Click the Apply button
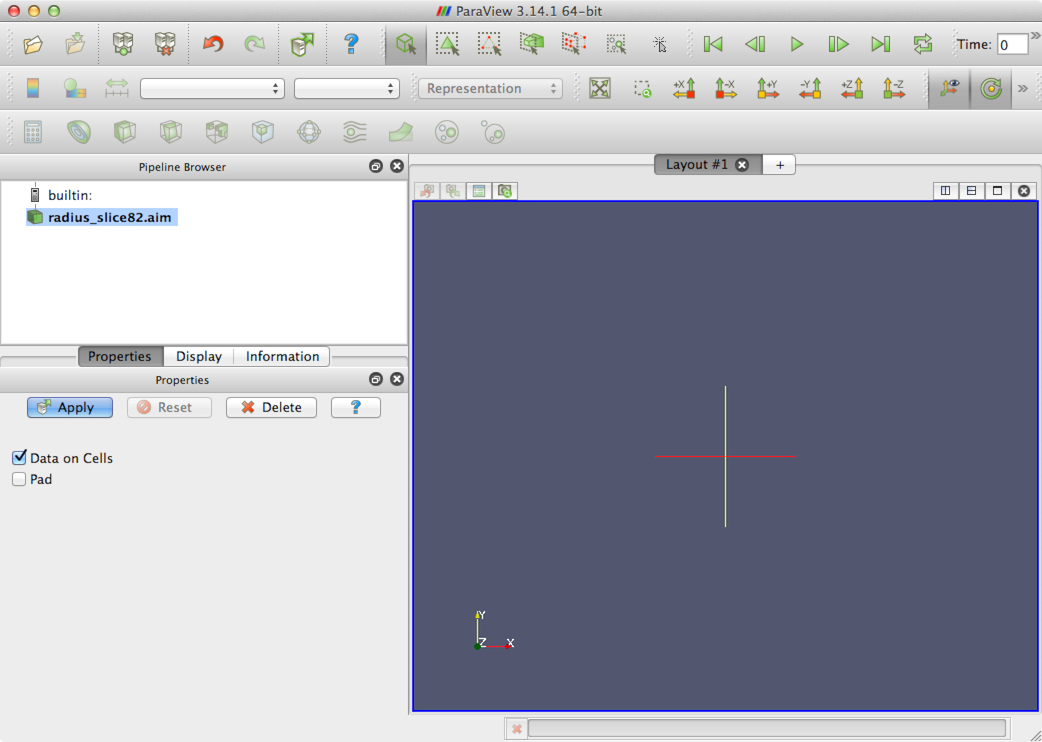Screen dimensions: 1042x742 [70, 407]
